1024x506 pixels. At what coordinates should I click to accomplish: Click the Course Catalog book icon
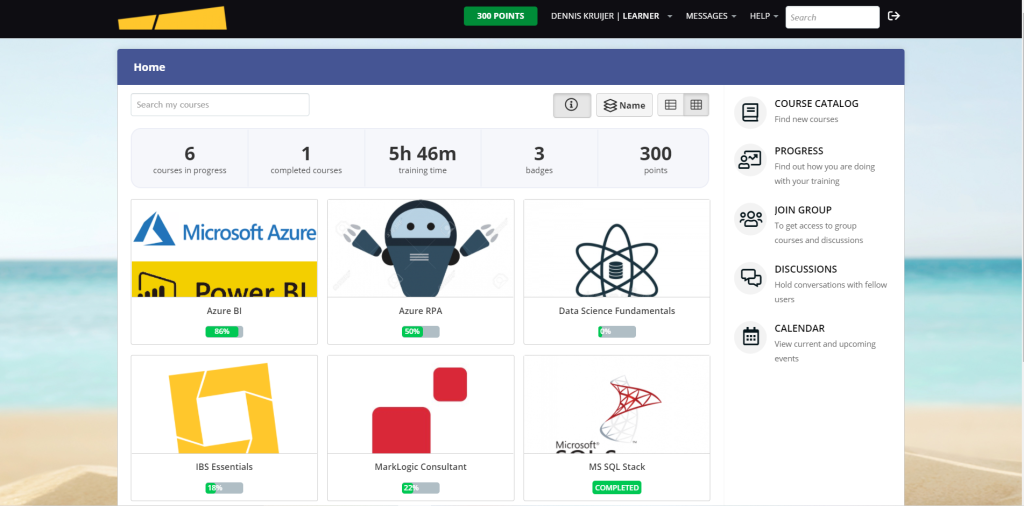pyautogui.click(x=749, y=112)
